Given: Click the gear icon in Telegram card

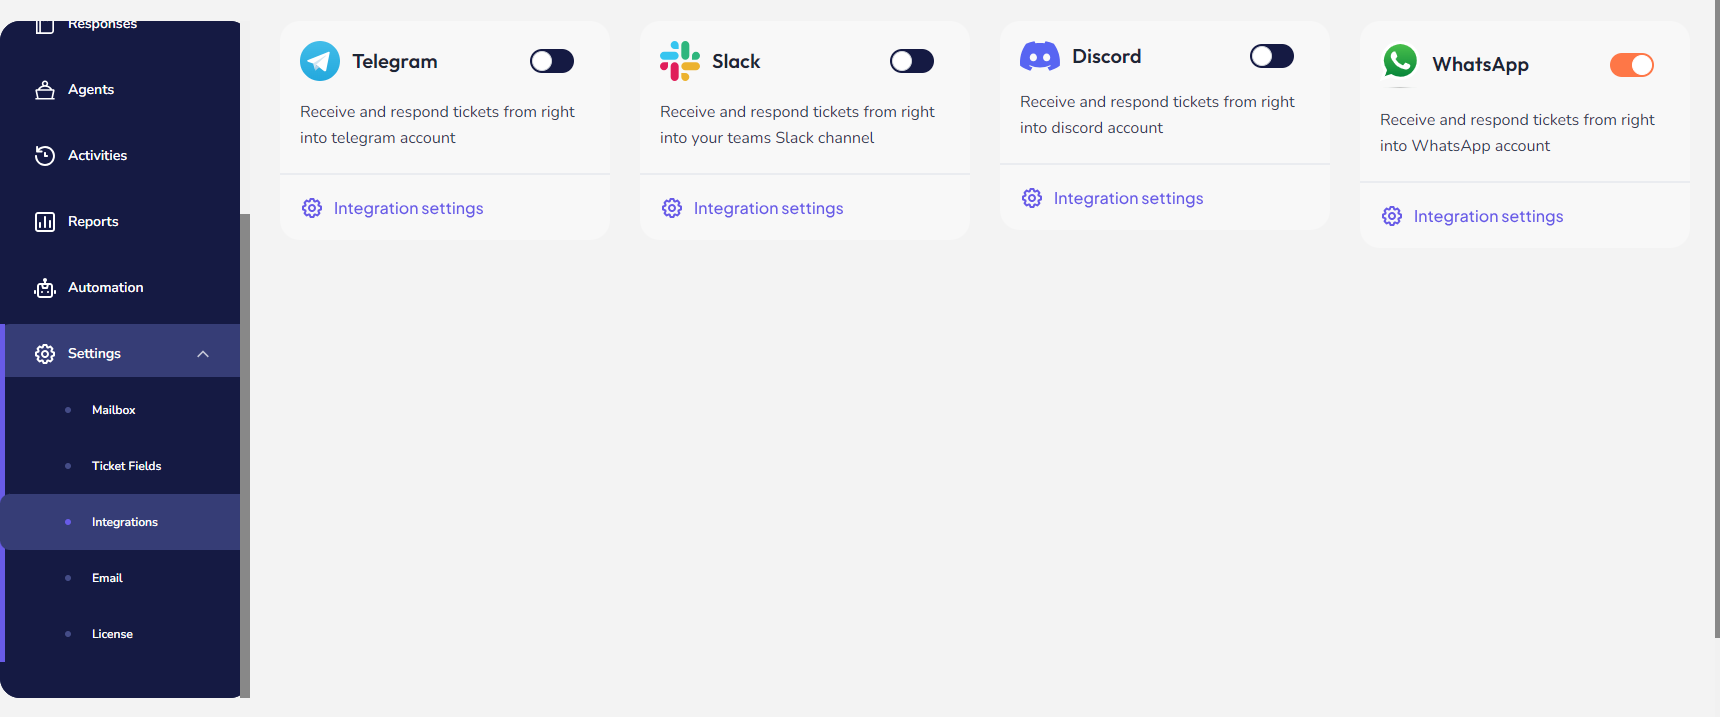Looking at the screenshot, I should pyautogui.click(x=312, y=208).
